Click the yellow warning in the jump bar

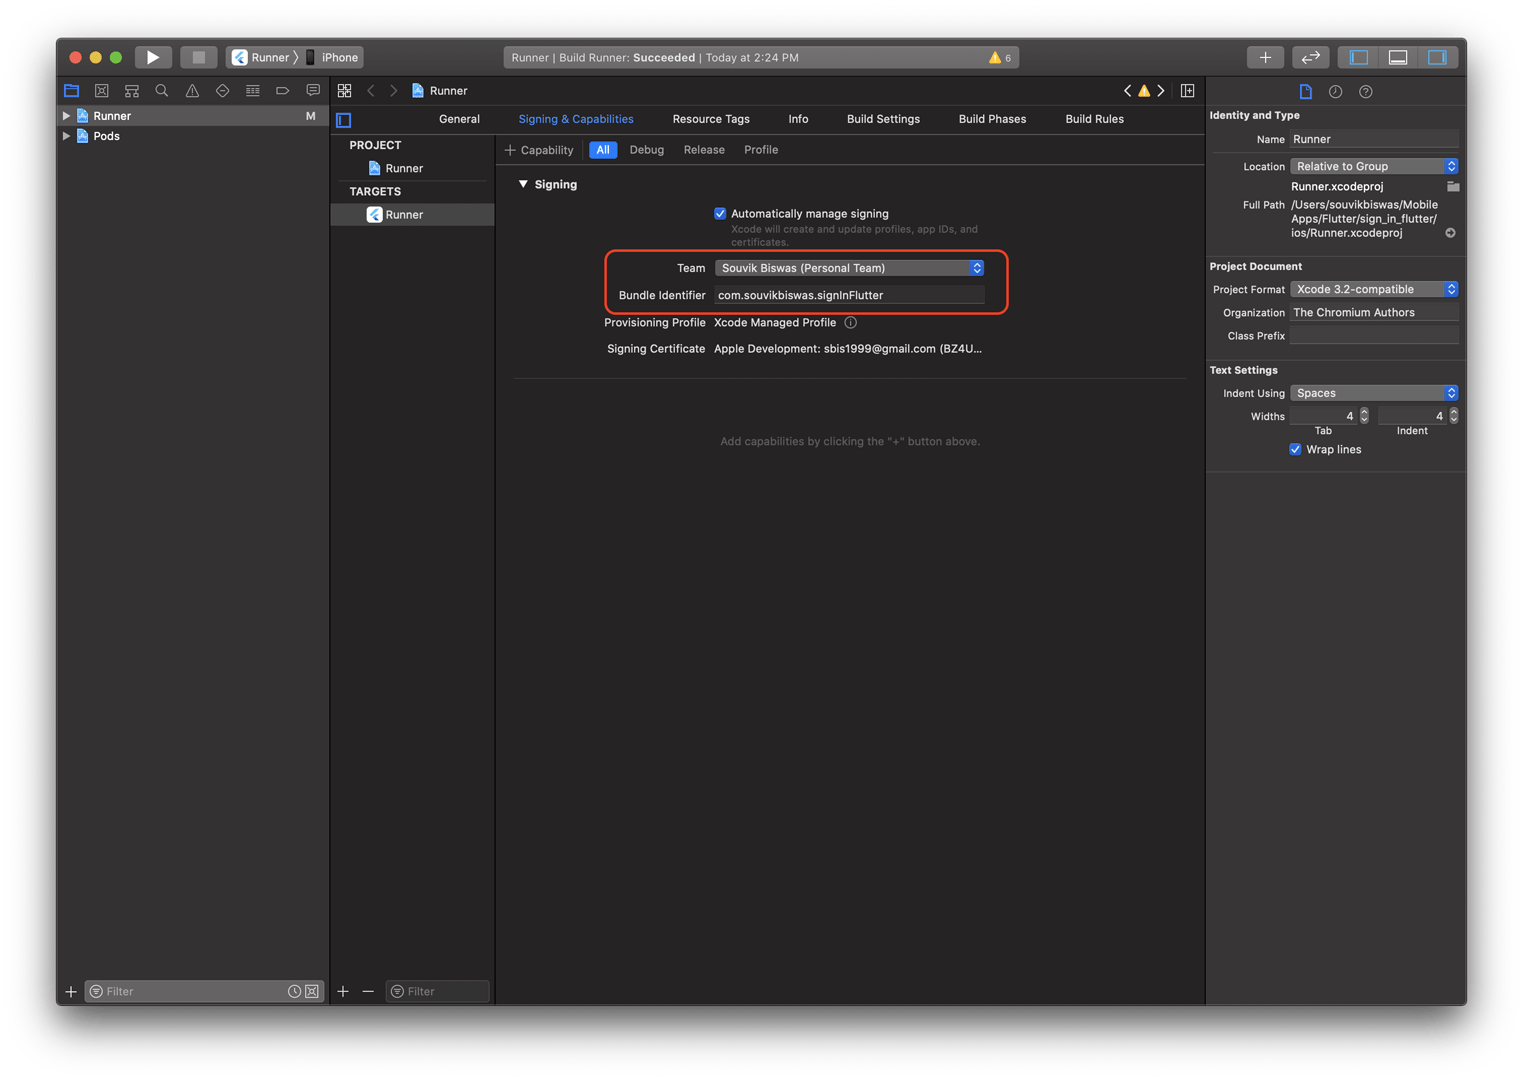coord(1144,91)
